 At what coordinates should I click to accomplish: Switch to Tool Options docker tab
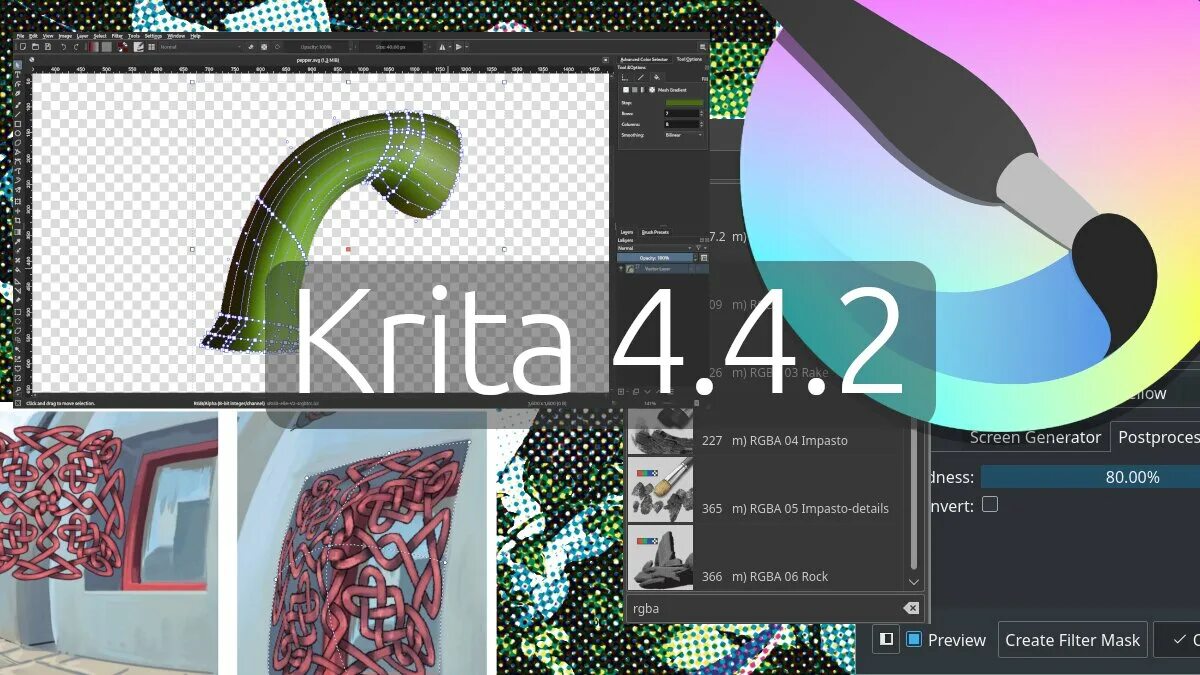click(689, 60)
